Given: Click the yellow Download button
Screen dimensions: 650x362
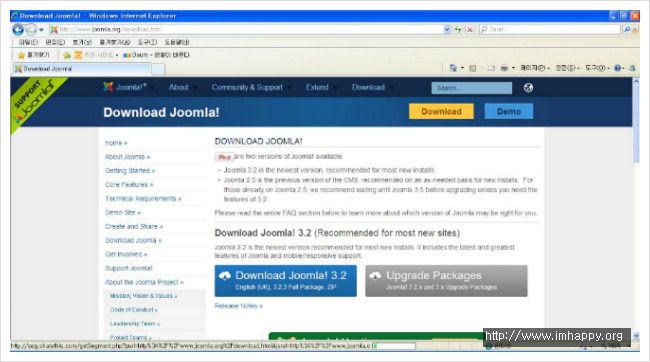Looking at the screenshot, I should tap(441, 112).
